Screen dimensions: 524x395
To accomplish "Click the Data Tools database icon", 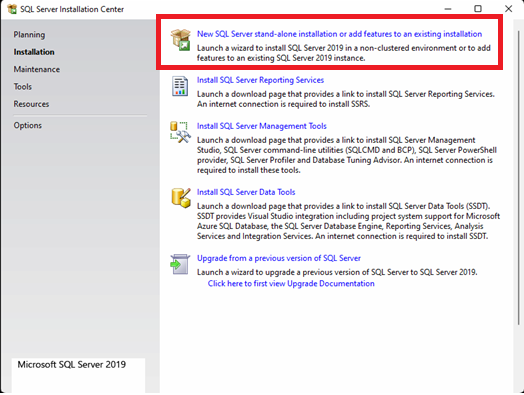I will click(x=181, y=198).
